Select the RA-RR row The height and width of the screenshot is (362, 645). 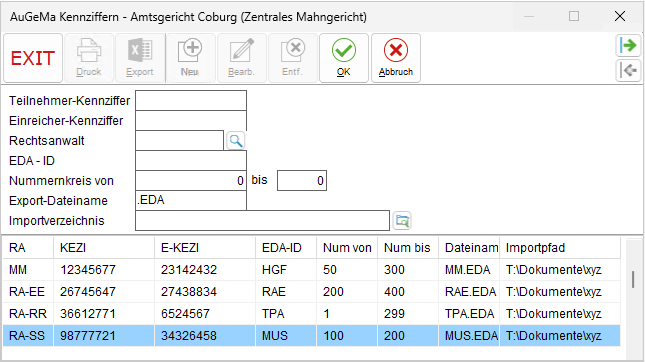[x=312, y=314]
